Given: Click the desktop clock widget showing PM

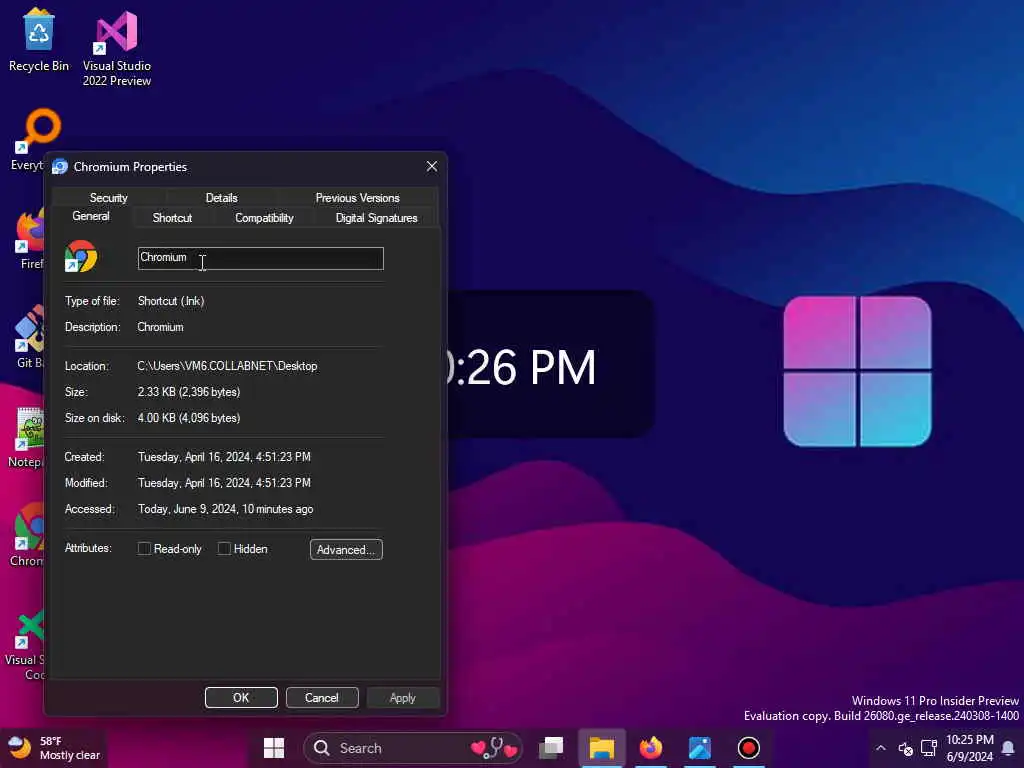Looking at the screenshot, I should (550, 364).
